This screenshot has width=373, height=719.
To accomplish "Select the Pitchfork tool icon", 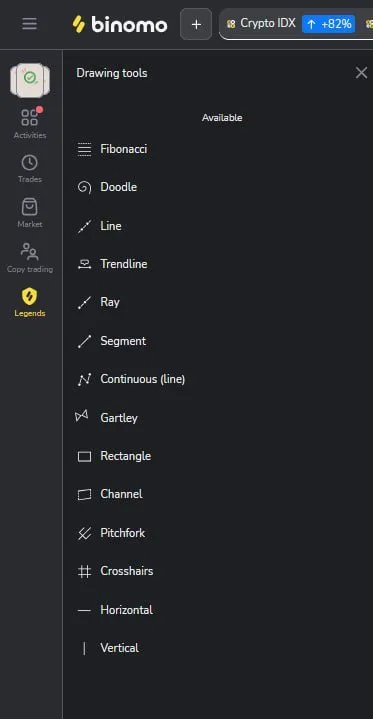I will click(84, 533).
